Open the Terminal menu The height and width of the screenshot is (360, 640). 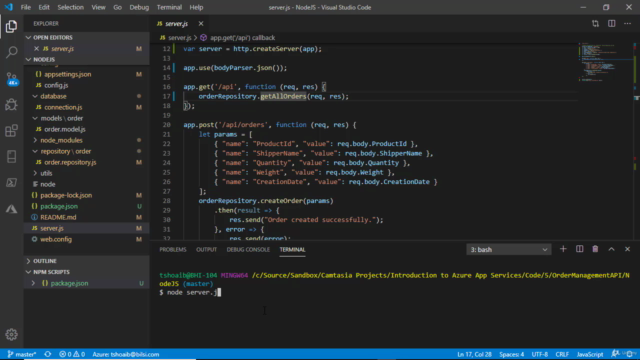point(169,7)
